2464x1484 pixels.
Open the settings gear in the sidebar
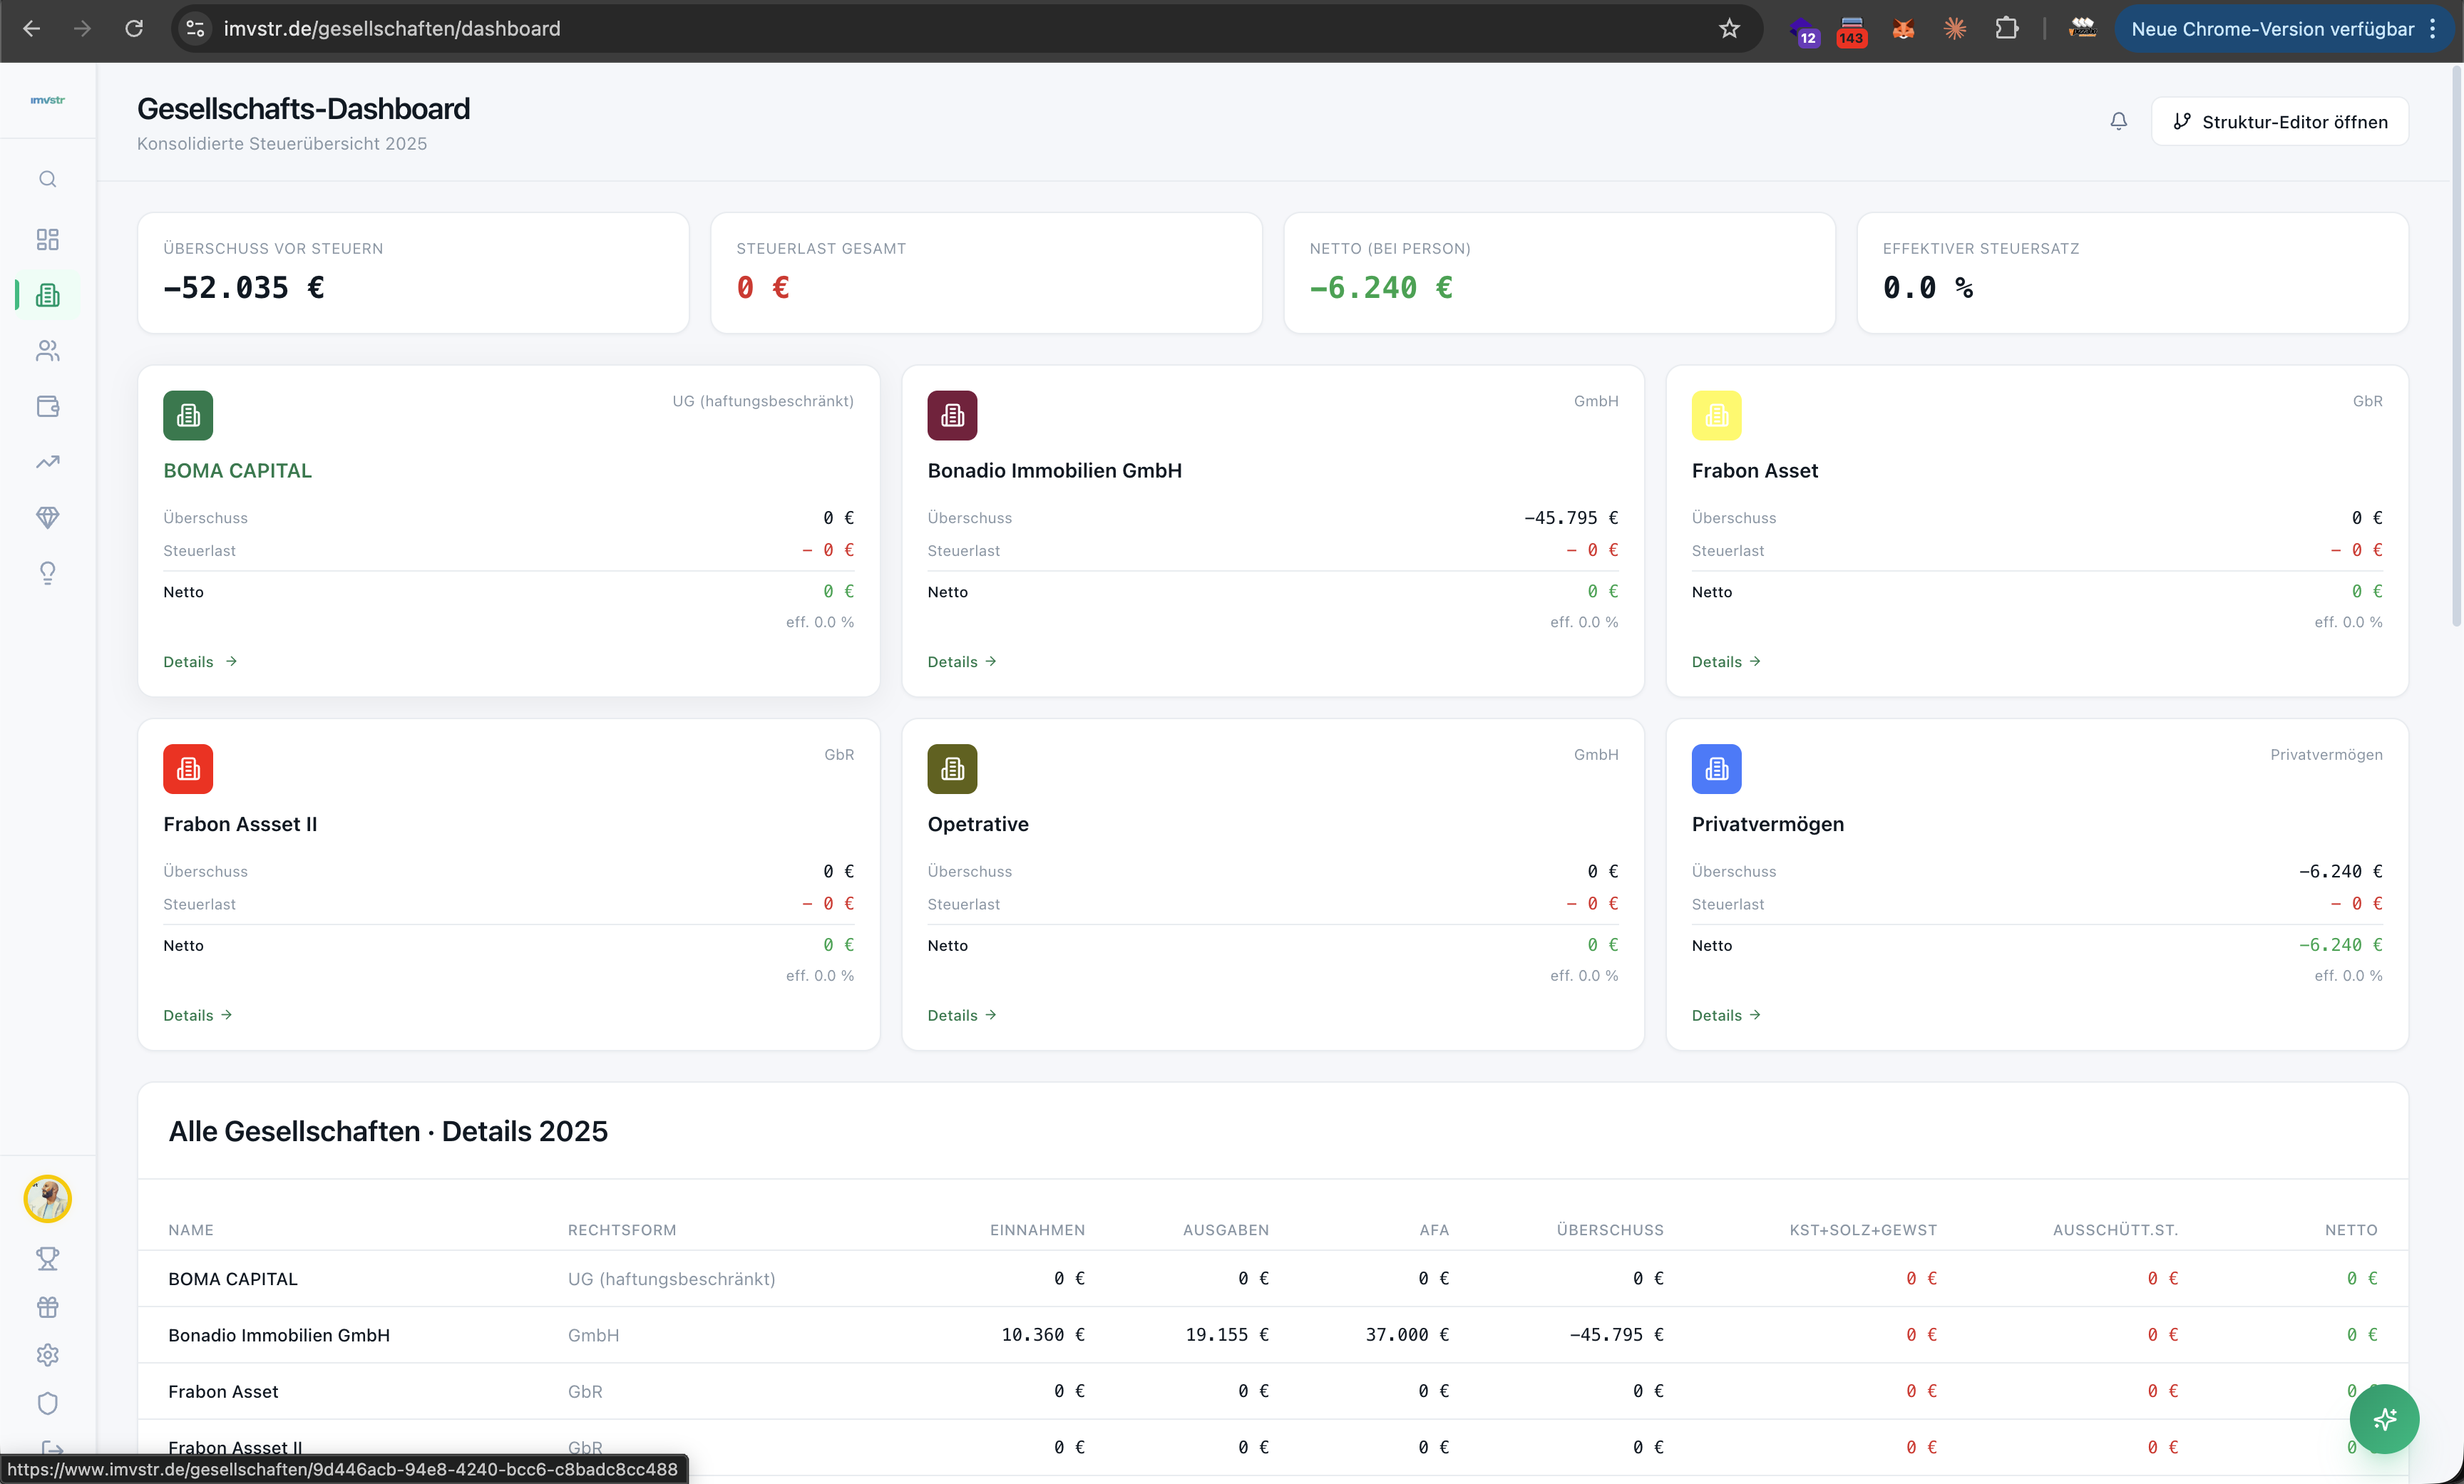(x=47, y=1355)
